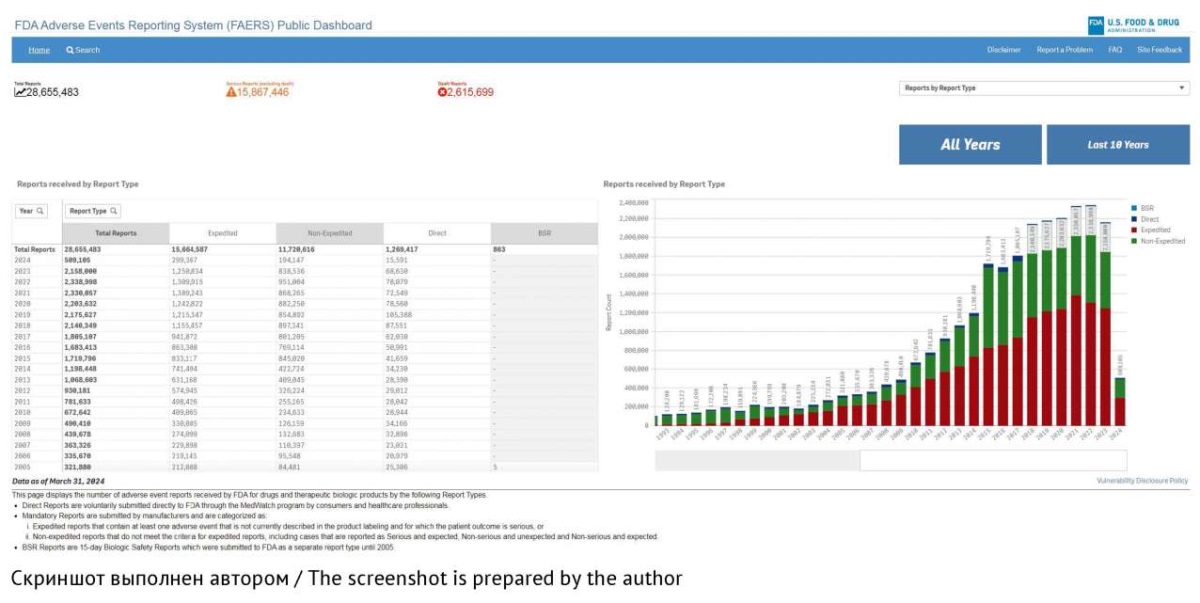Click the Total Reports trend-line icon
This screenshot has width=1200, height=603.
(19, 92)
